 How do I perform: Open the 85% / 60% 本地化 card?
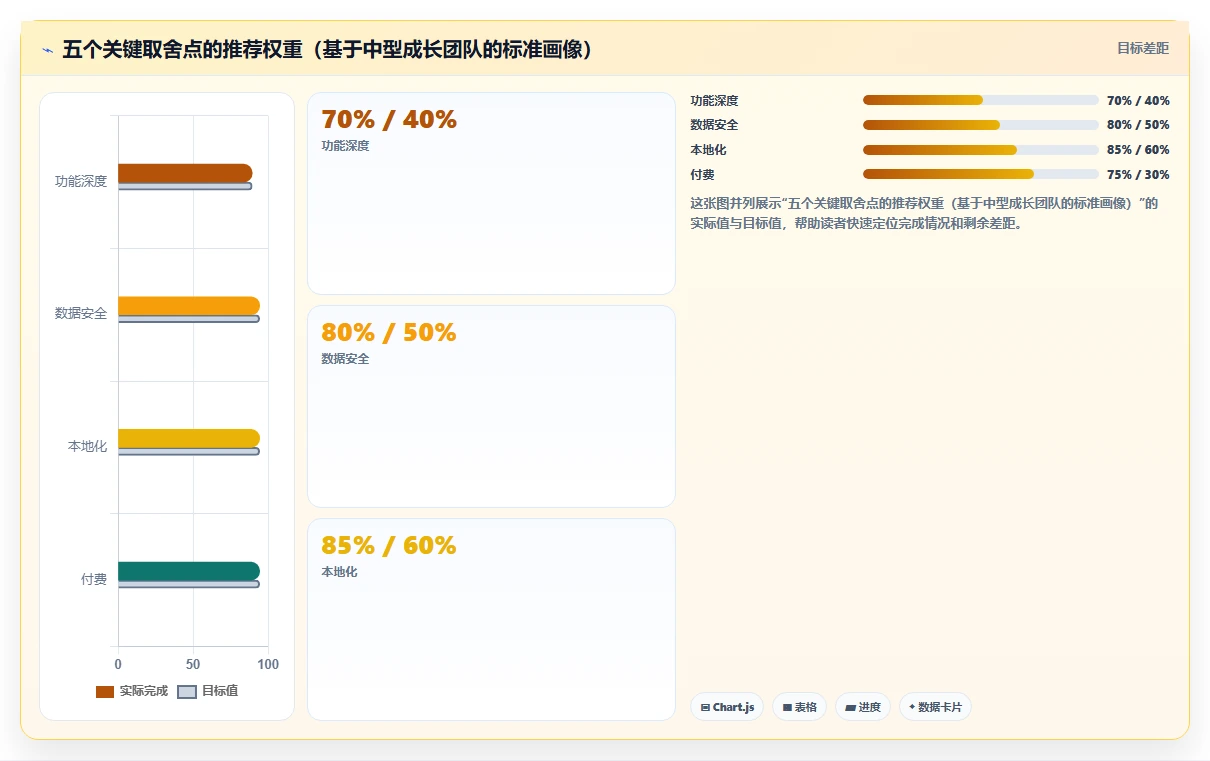(x=491, y=619)
